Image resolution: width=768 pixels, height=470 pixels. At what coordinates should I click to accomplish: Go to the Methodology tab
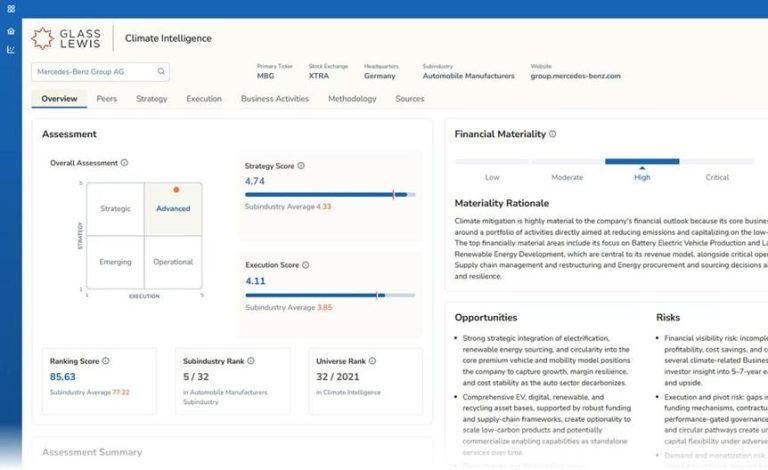pos(352,99)
